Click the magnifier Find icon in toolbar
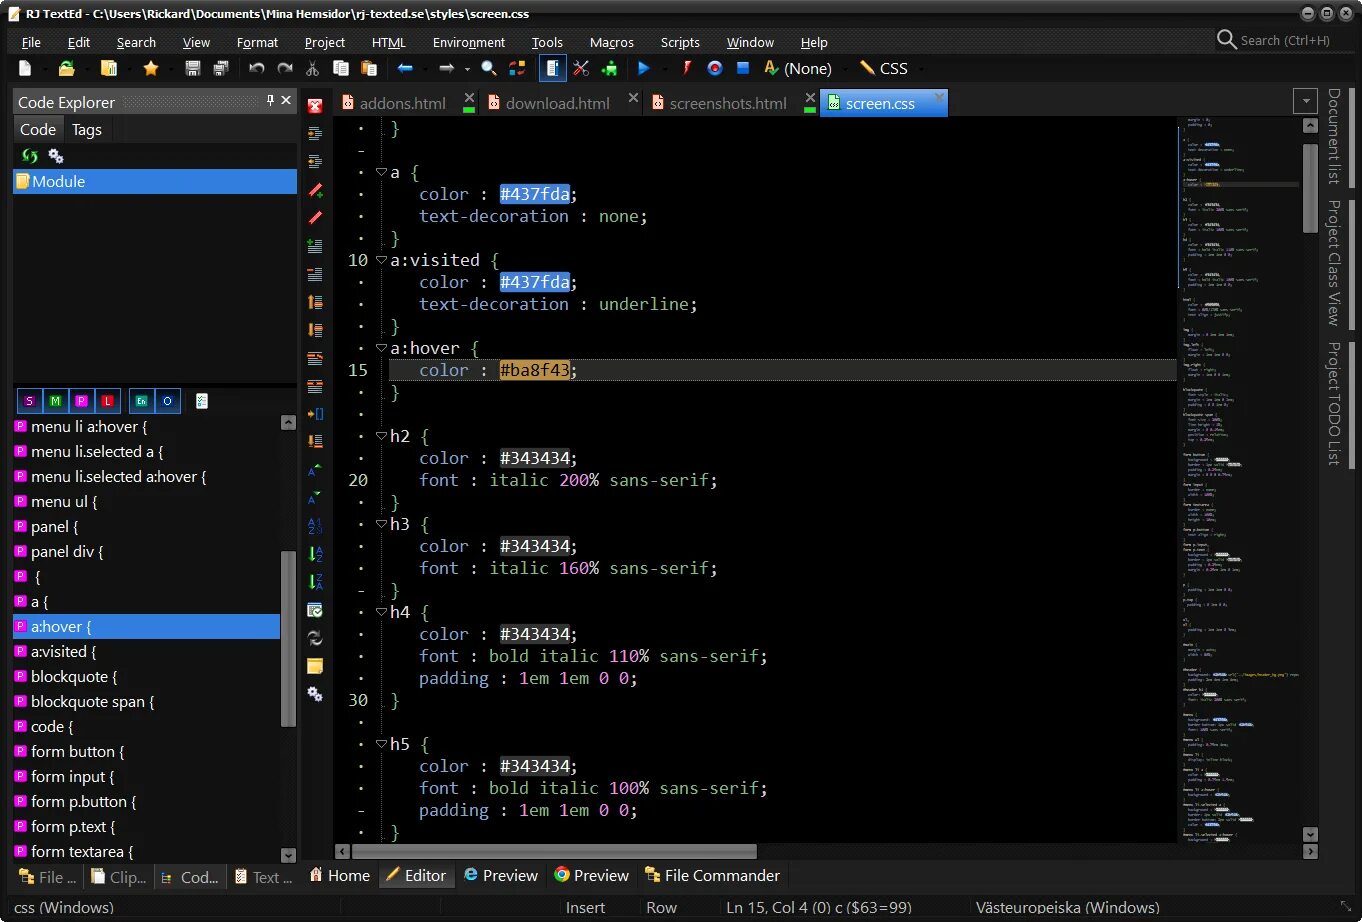 coord(489,68)
